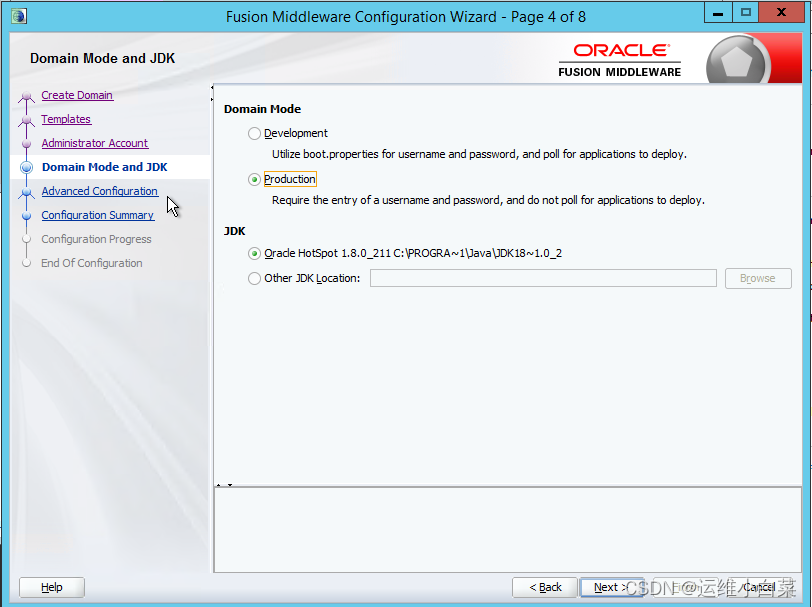Click the wizard application icon in title bar
This screenshot has height=607, width=812.
point(19,16)
